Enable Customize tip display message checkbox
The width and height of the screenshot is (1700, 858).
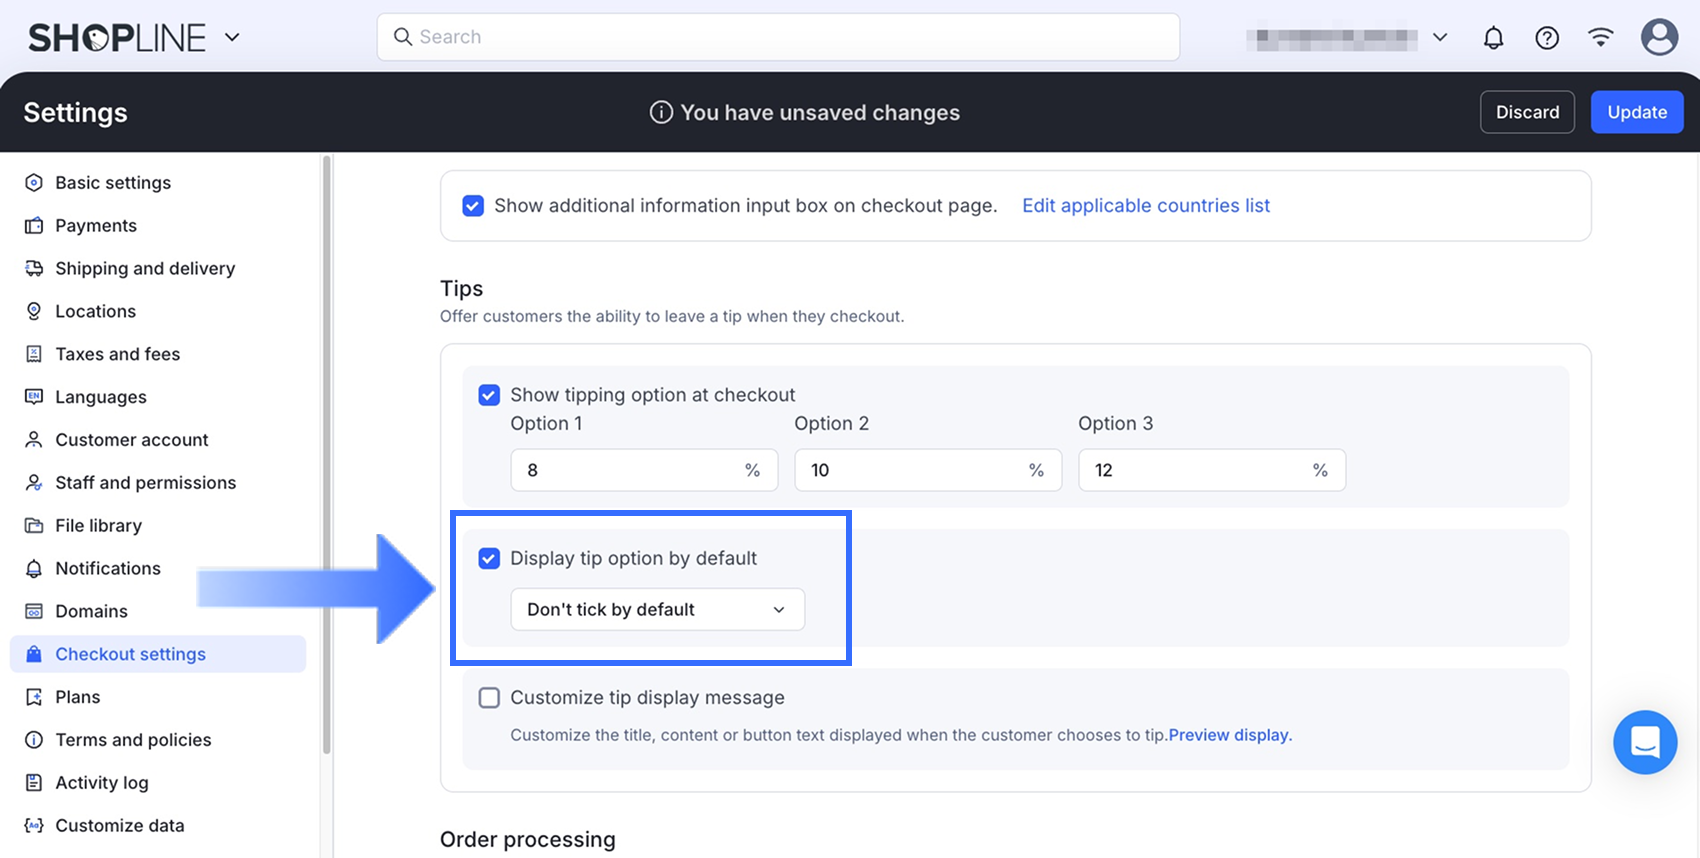coord(489,698)
